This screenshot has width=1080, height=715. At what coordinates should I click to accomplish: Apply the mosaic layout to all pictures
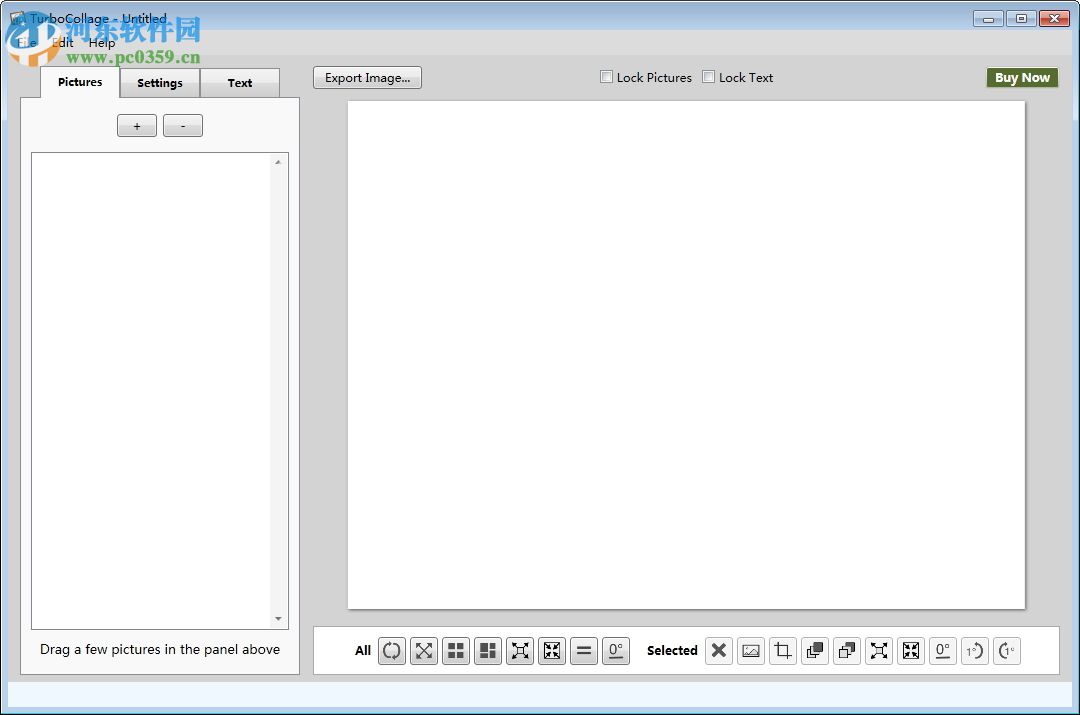click(x=488, y=650)
